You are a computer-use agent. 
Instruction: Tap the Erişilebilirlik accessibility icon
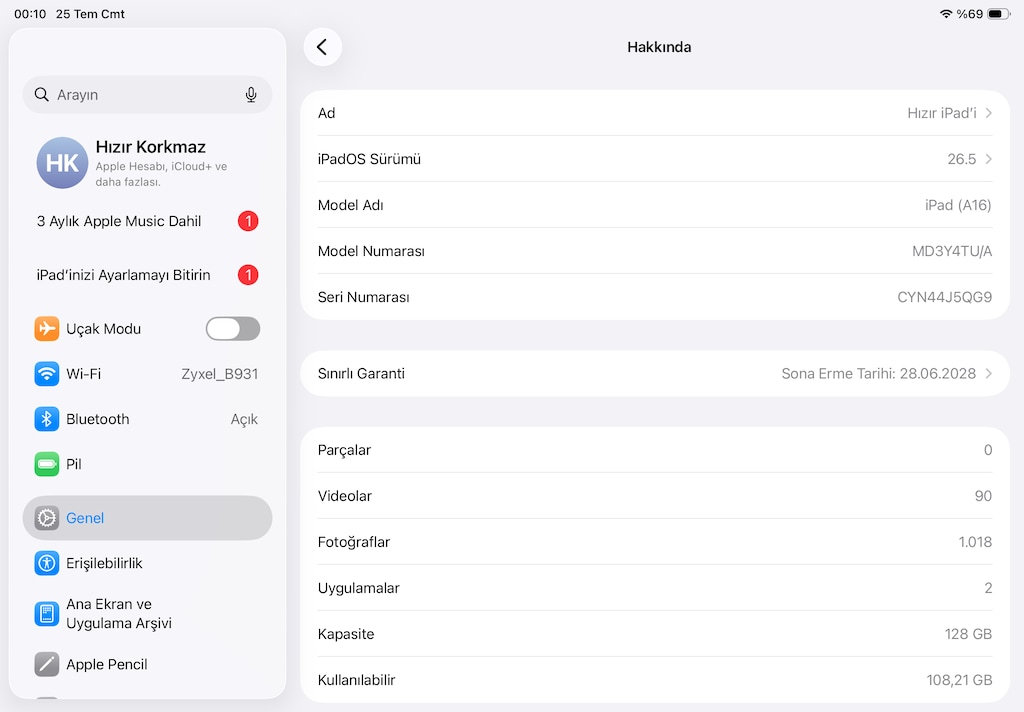46,563
